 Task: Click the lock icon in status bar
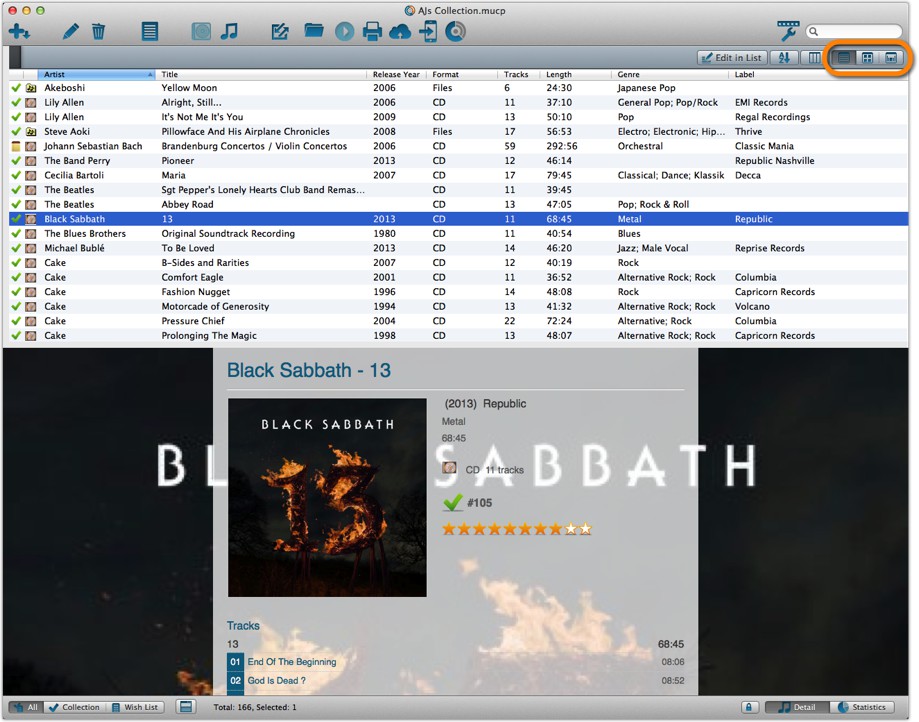point(749,707)
